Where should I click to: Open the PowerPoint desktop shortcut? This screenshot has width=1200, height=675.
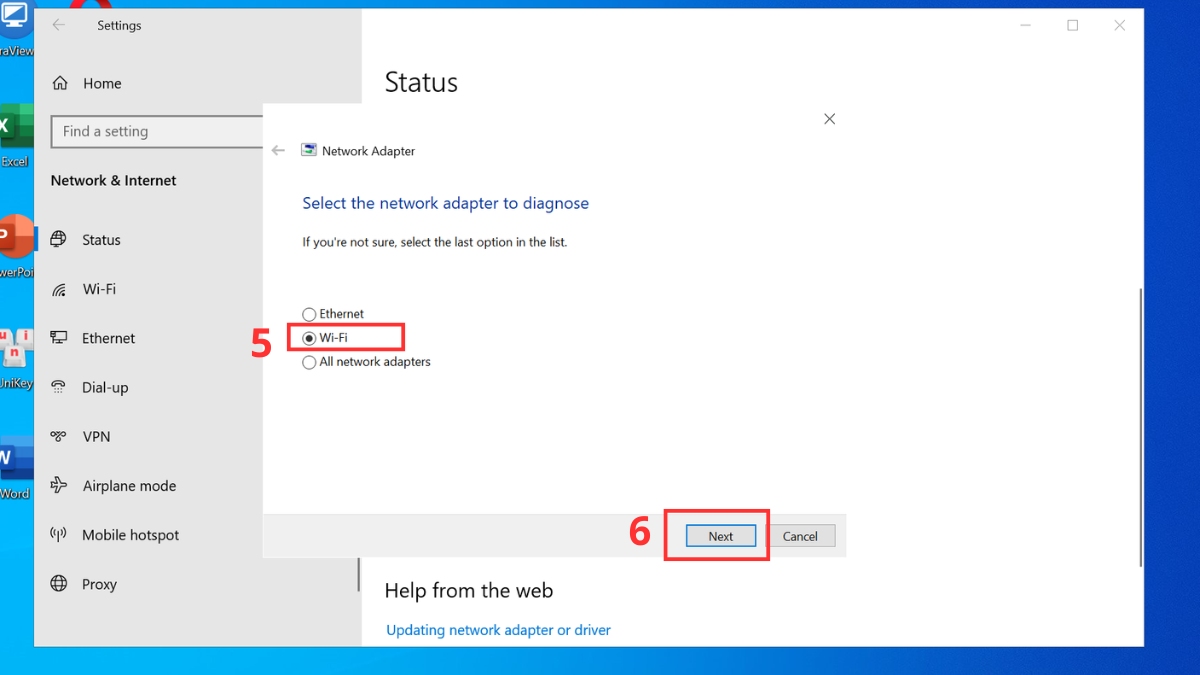pyautogui.click(x=15, y=247)
